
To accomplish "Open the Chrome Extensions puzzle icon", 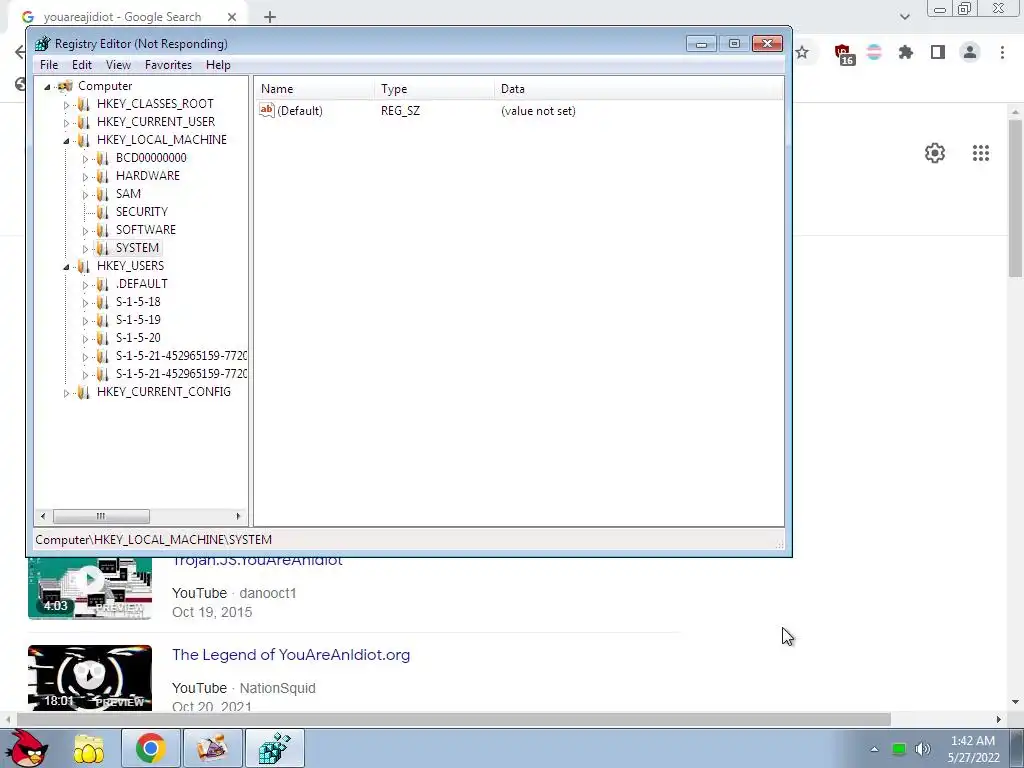I will coord(906,52).
